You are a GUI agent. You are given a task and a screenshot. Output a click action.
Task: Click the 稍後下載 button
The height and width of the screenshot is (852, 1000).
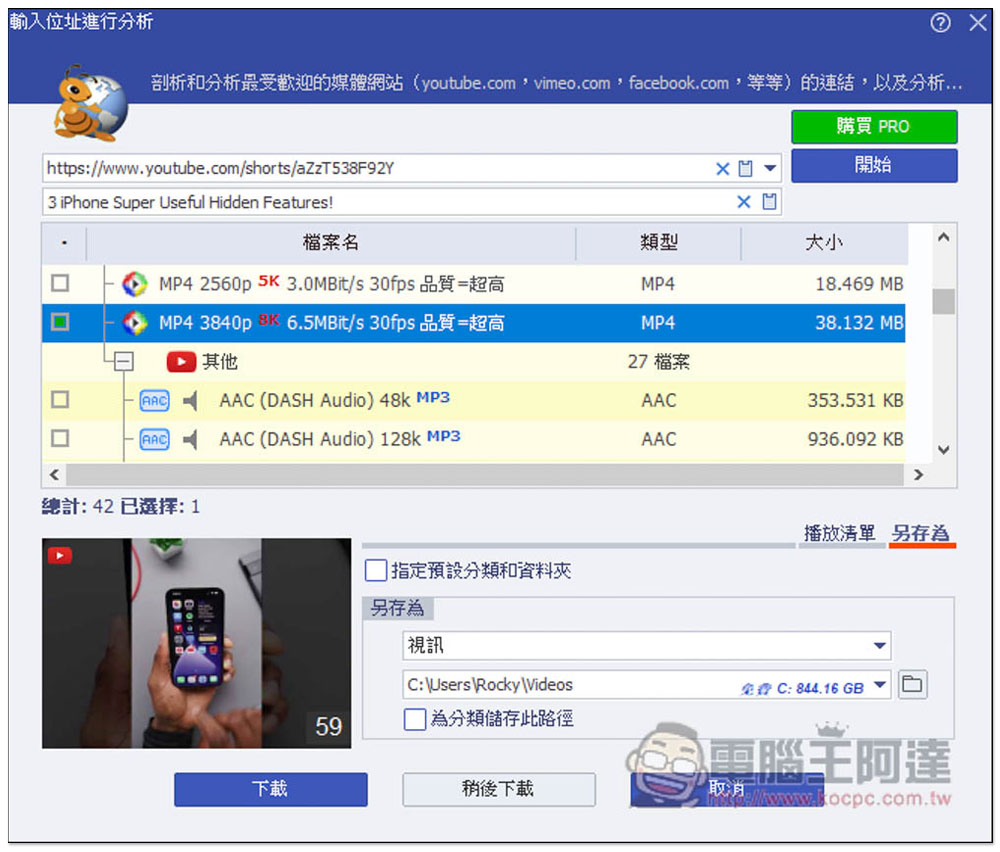(x=499, y=790)
